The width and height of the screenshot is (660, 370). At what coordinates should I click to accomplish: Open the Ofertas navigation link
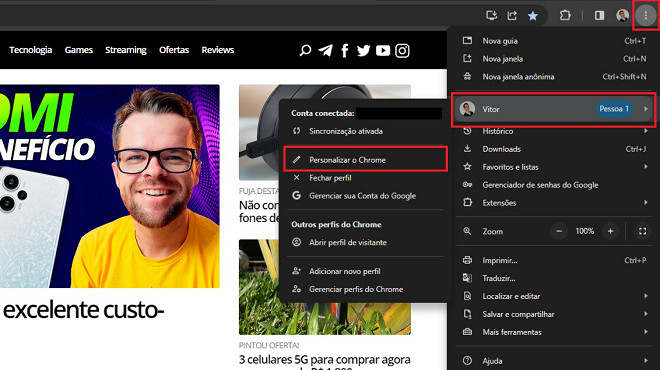[x=174, y=50]
